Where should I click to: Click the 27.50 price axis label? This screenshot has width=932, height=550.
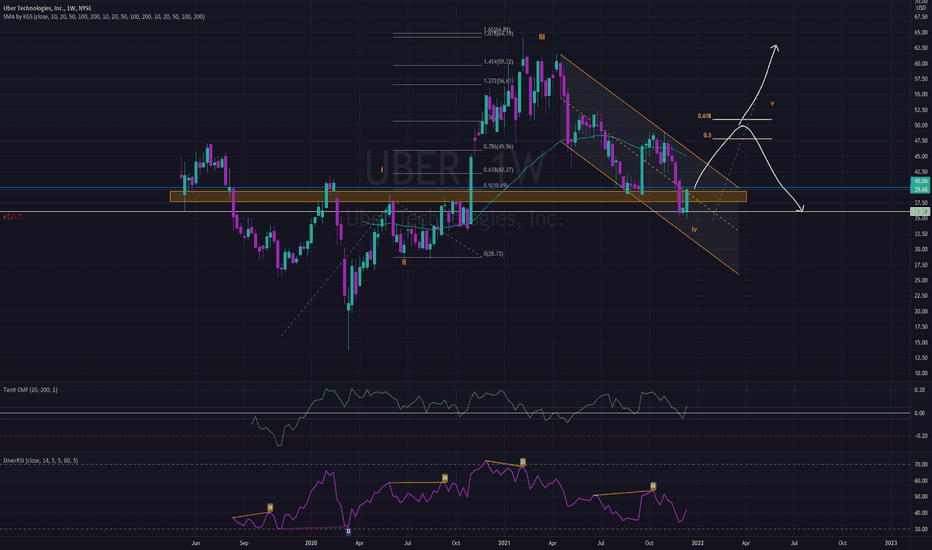921,265
